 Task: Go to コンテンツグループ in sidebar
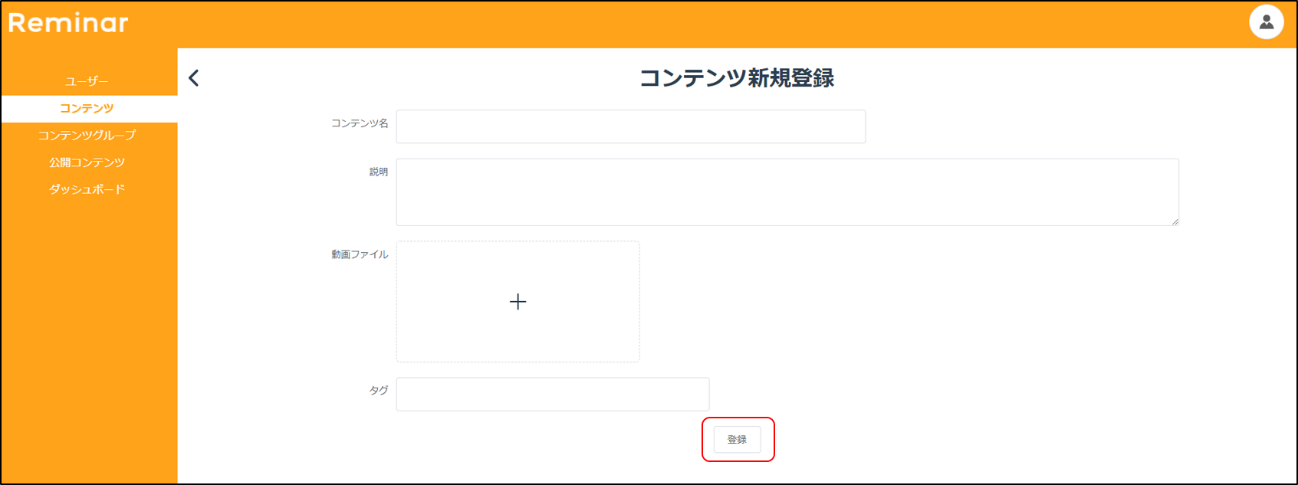[x=87, y=135]
